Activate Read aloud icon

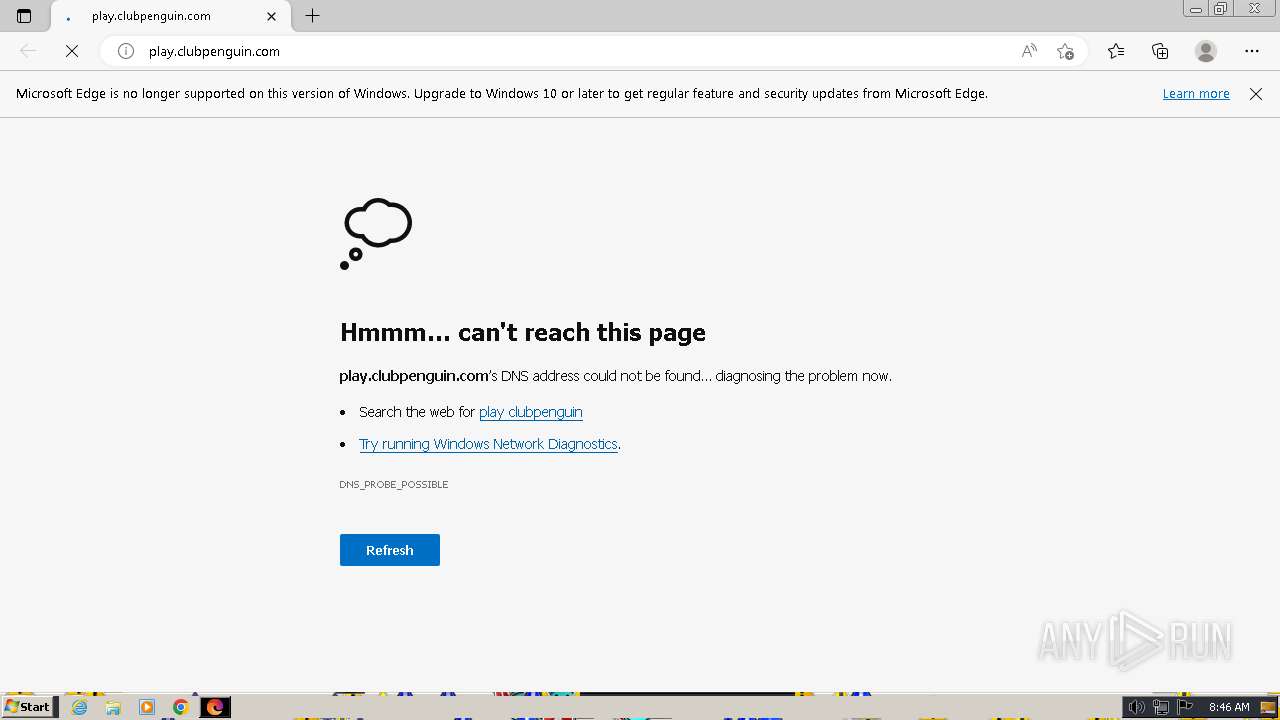[1029, 51]
